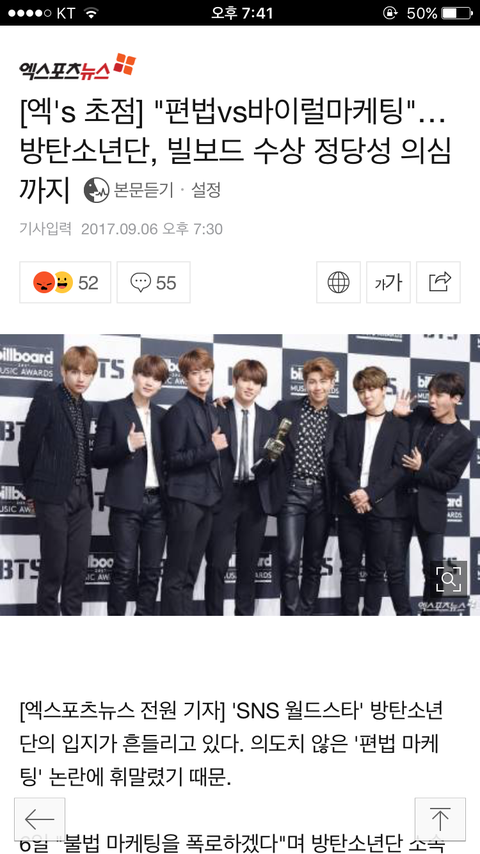Open the 가가 font size button

[388, 282]
